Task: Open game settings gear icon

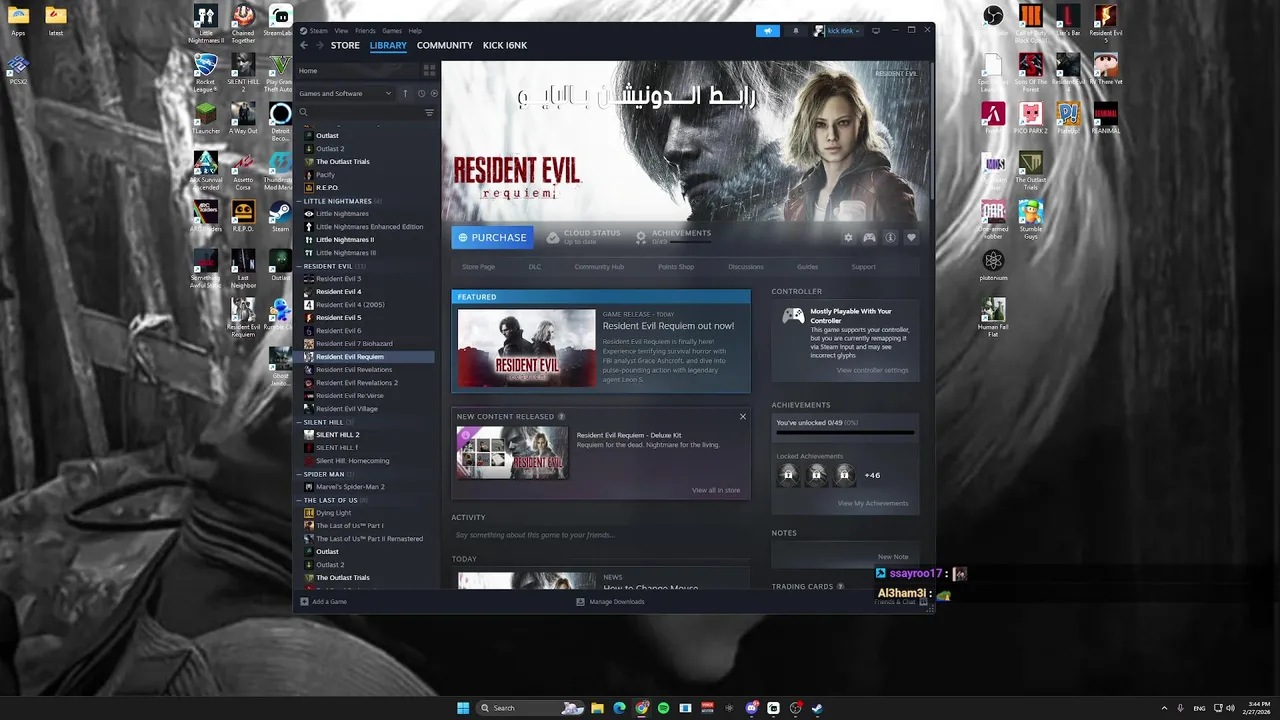Action: tap(848, 237)
